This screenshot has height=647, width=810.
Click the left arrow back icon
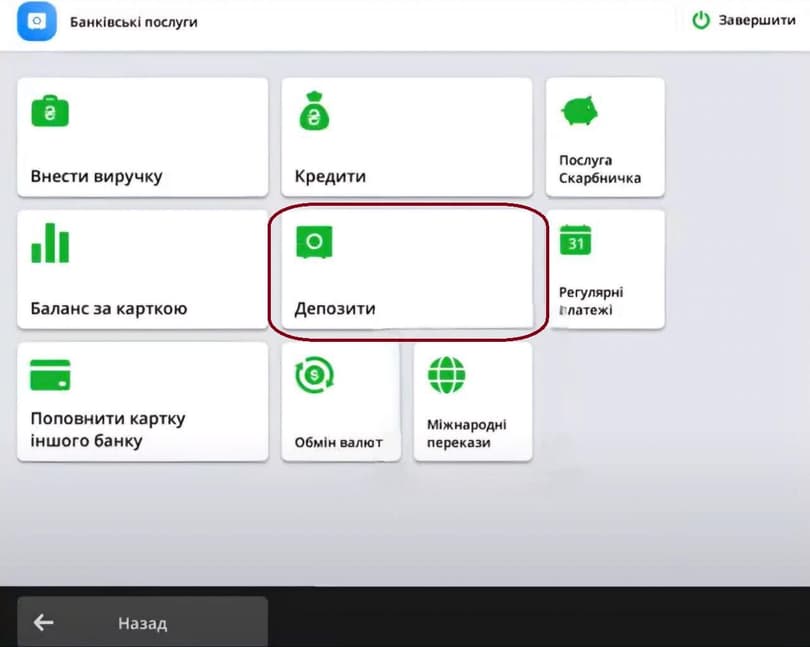(43, 622)
